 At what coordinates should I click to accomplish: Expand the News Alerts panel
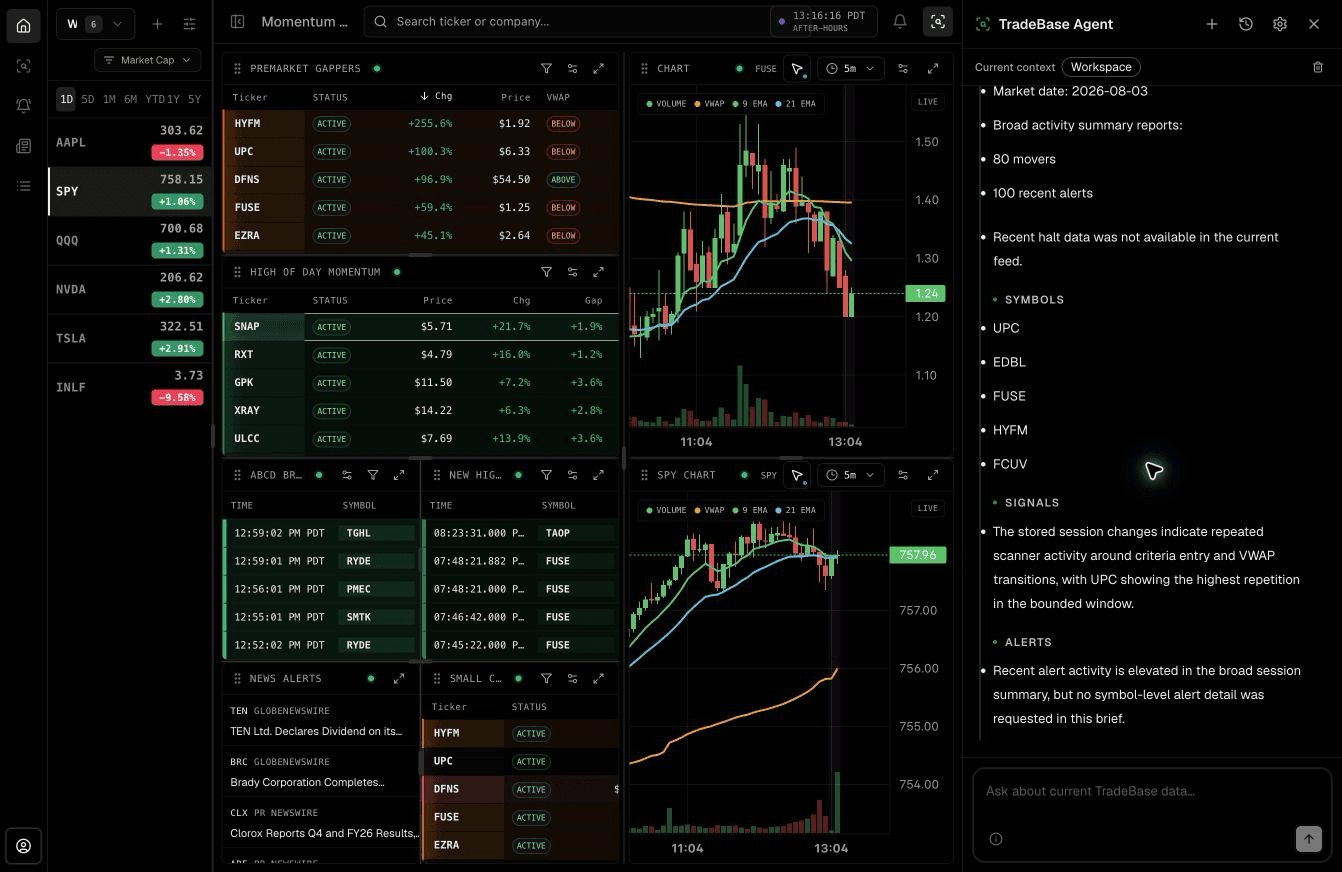(x=399, y=678)
